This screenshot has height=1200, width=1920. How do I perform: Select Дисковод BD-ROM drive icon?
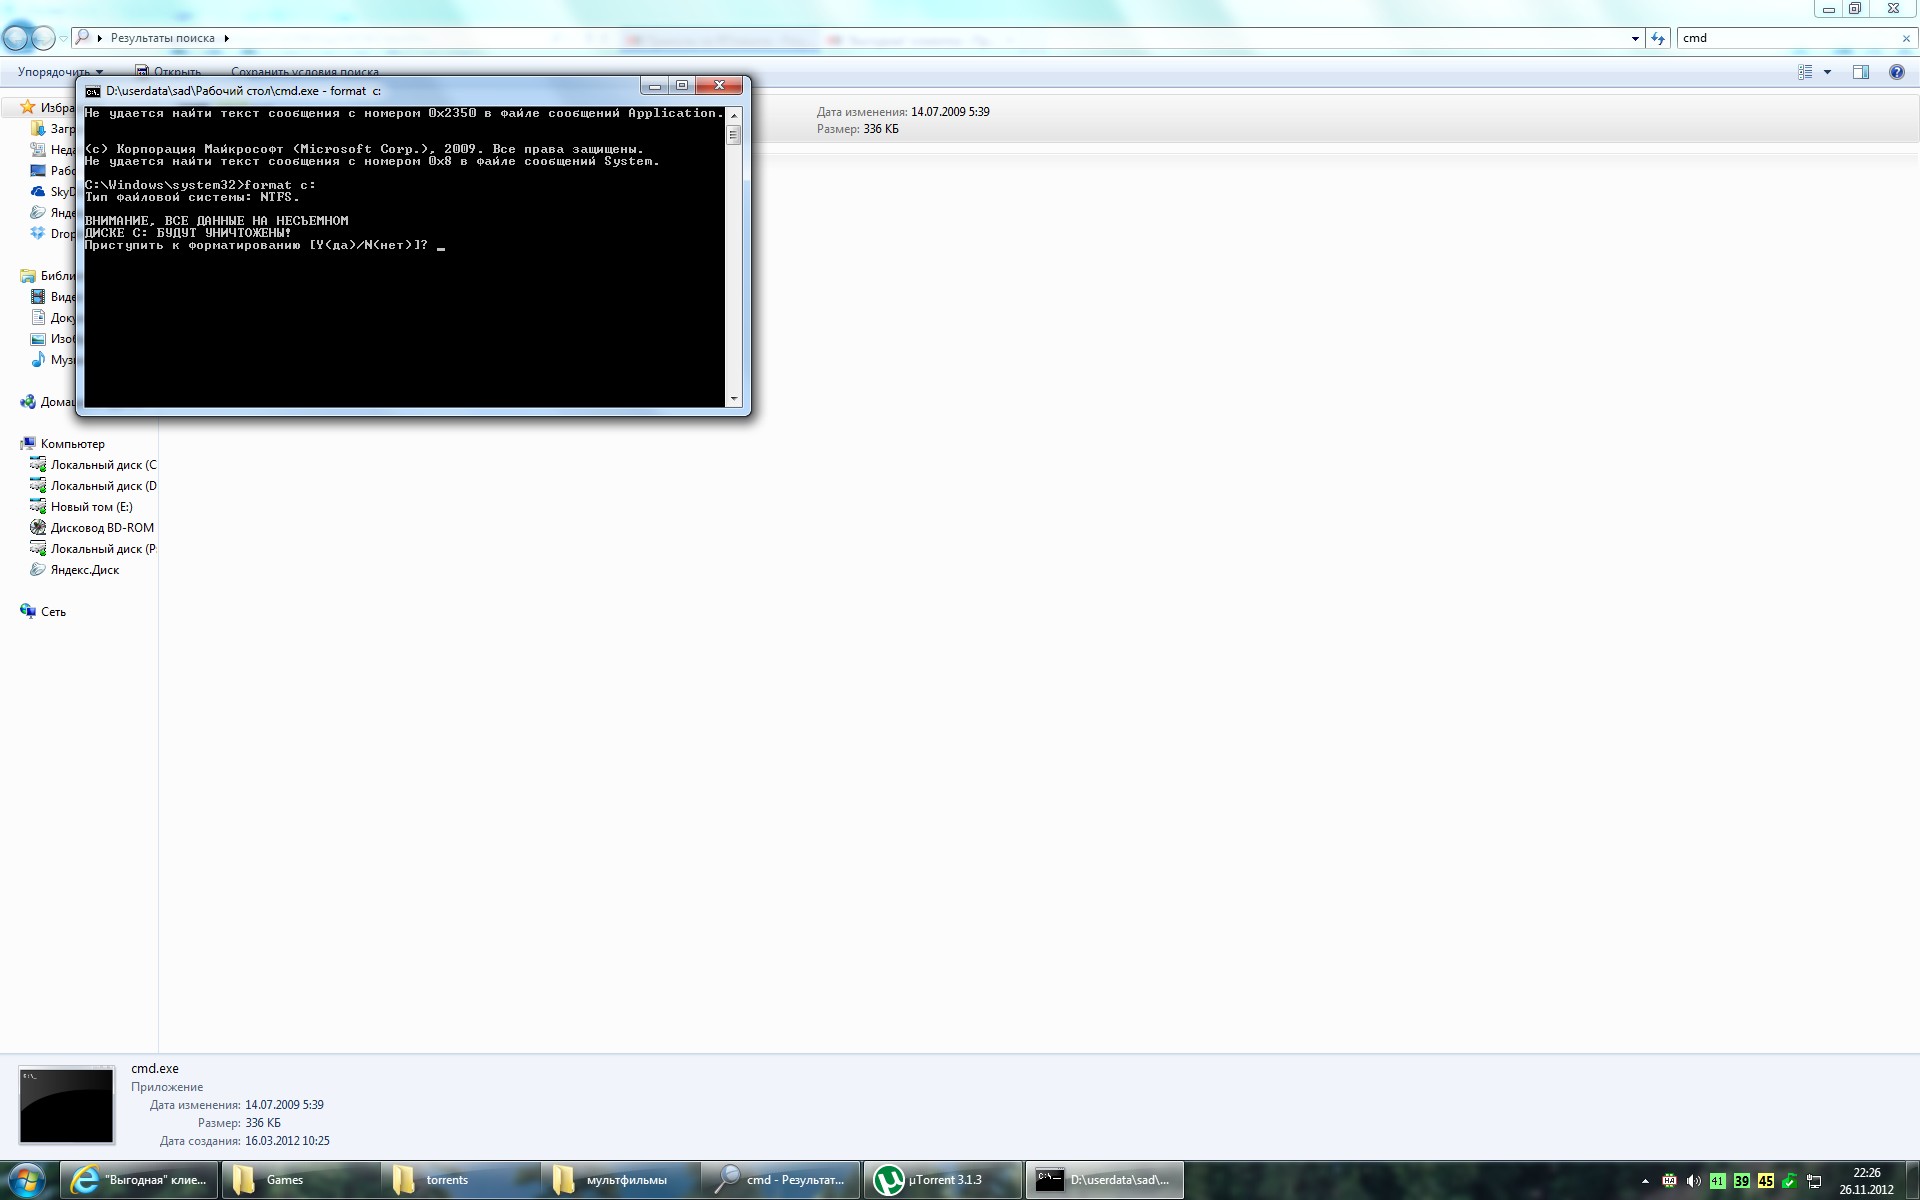click(x=38, y=528)
